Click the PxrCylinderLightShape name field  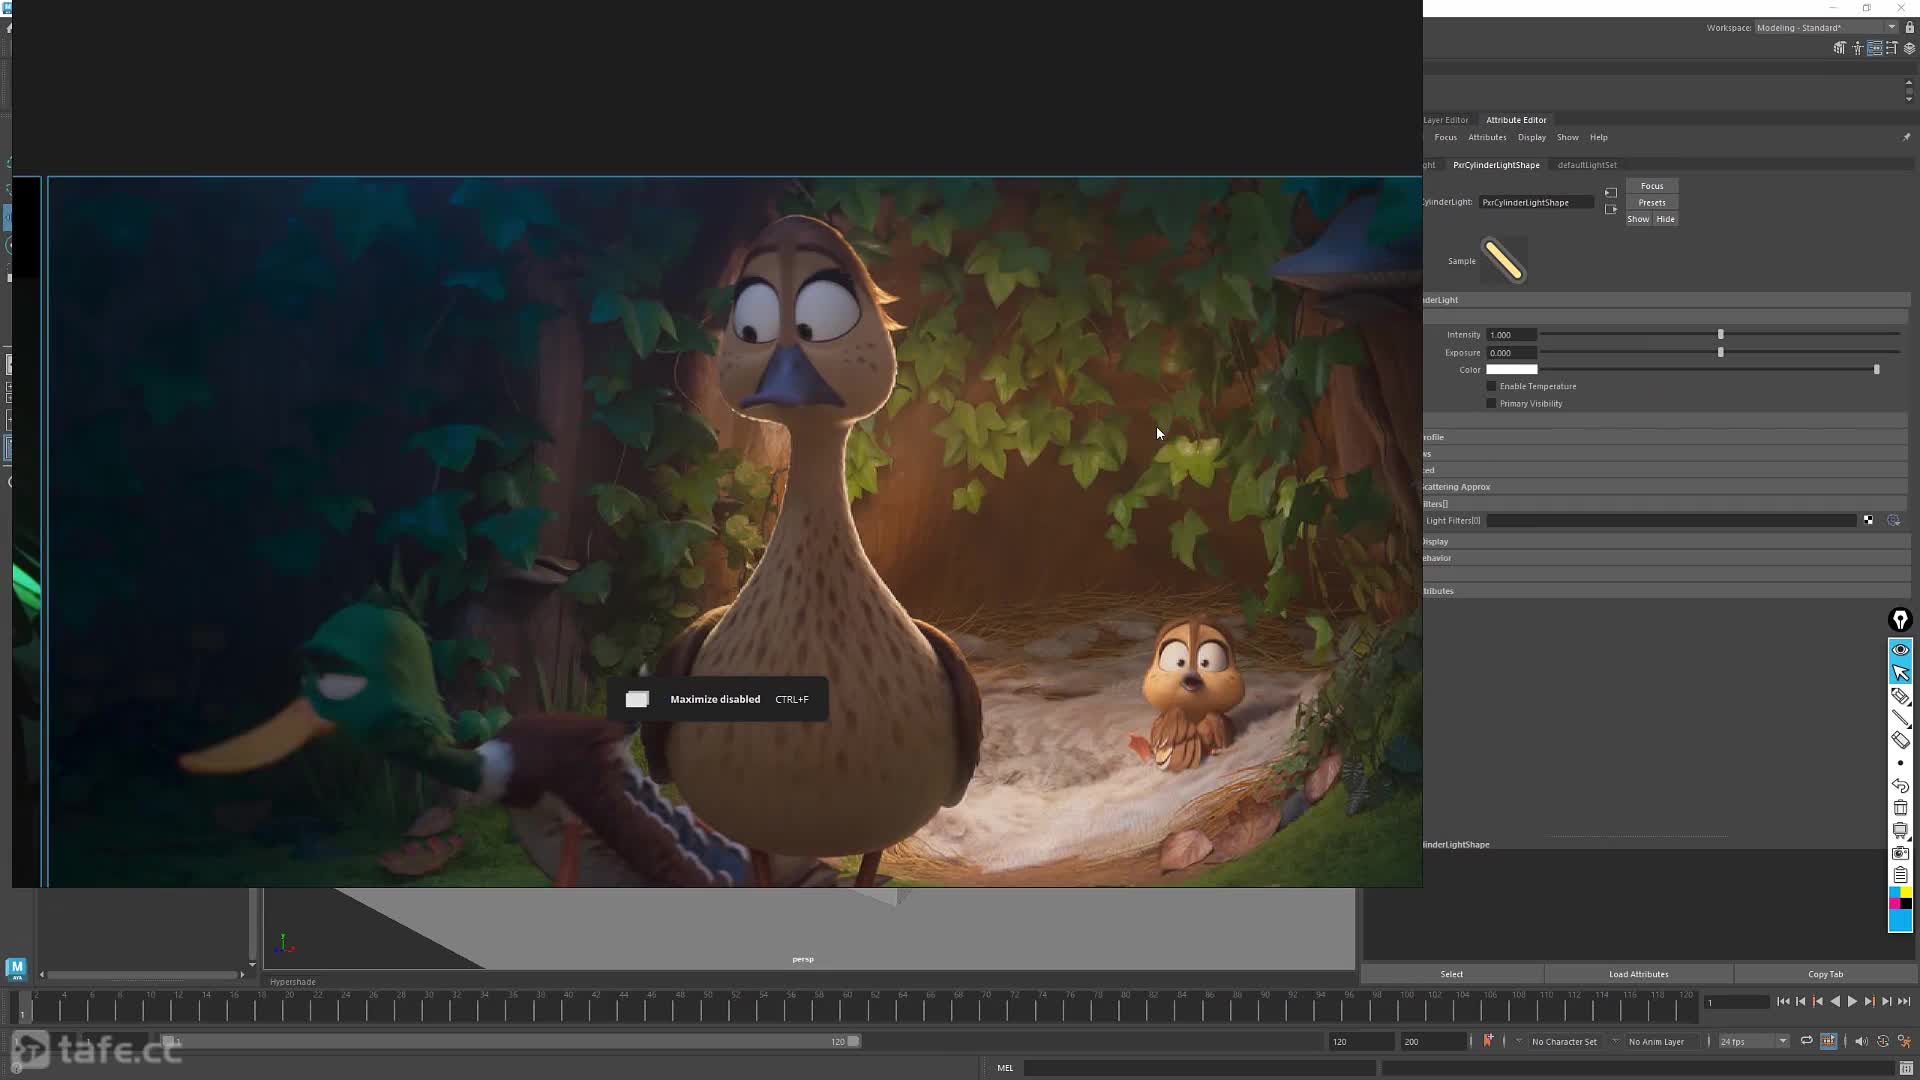(x=1536, y=202)
